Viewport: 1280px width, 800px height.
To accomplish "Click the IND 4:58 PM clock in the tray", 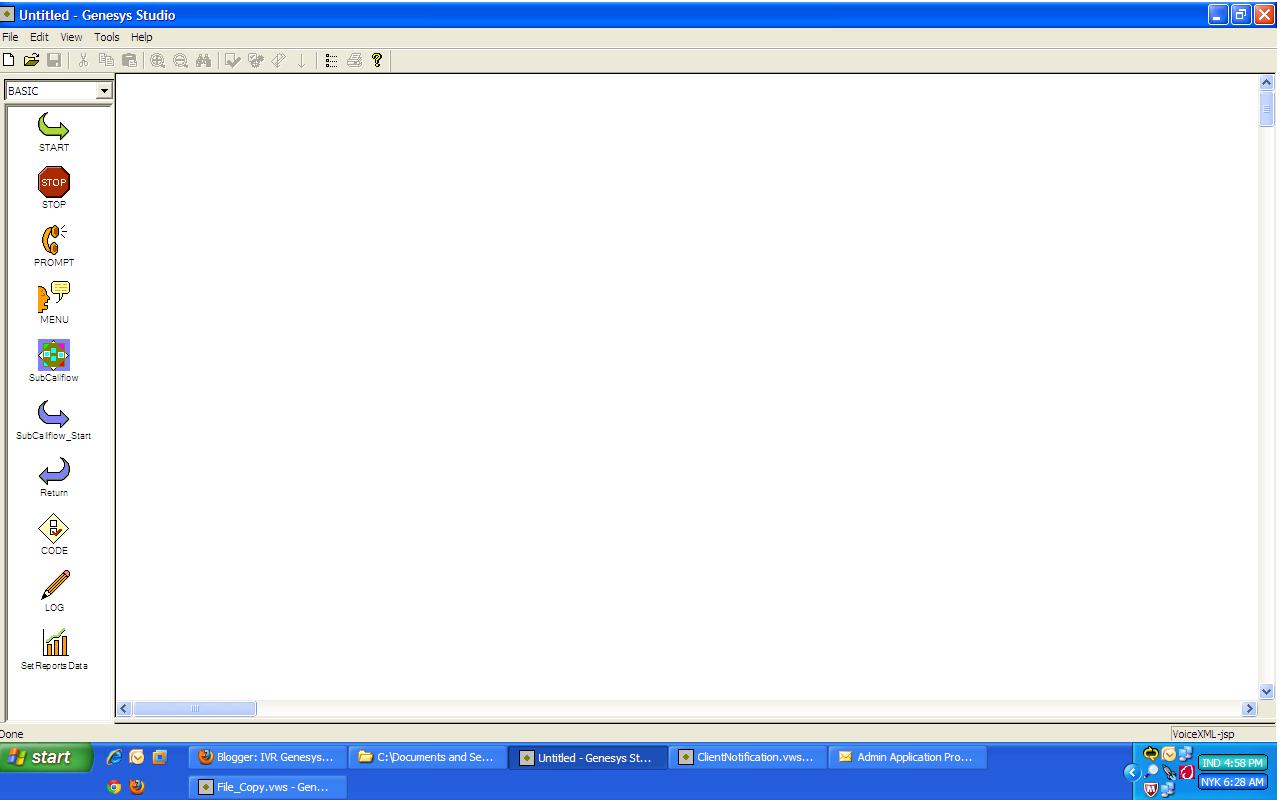I will [1232, 761].
